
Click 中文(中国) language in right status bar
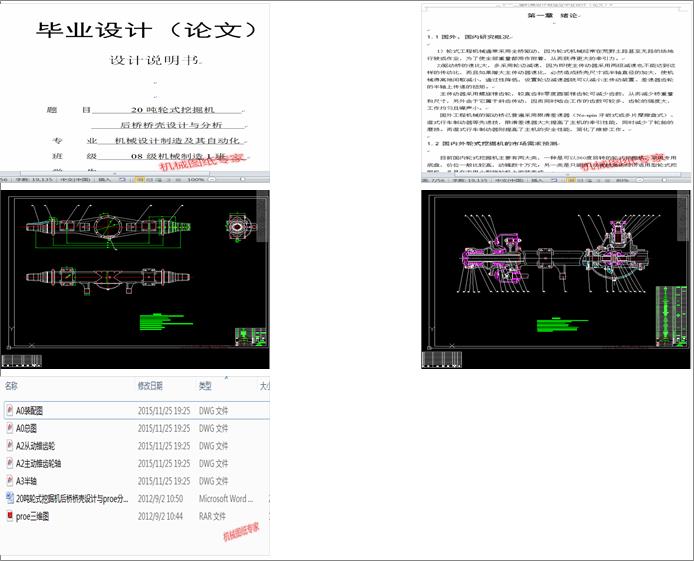[x=509, y=180]
